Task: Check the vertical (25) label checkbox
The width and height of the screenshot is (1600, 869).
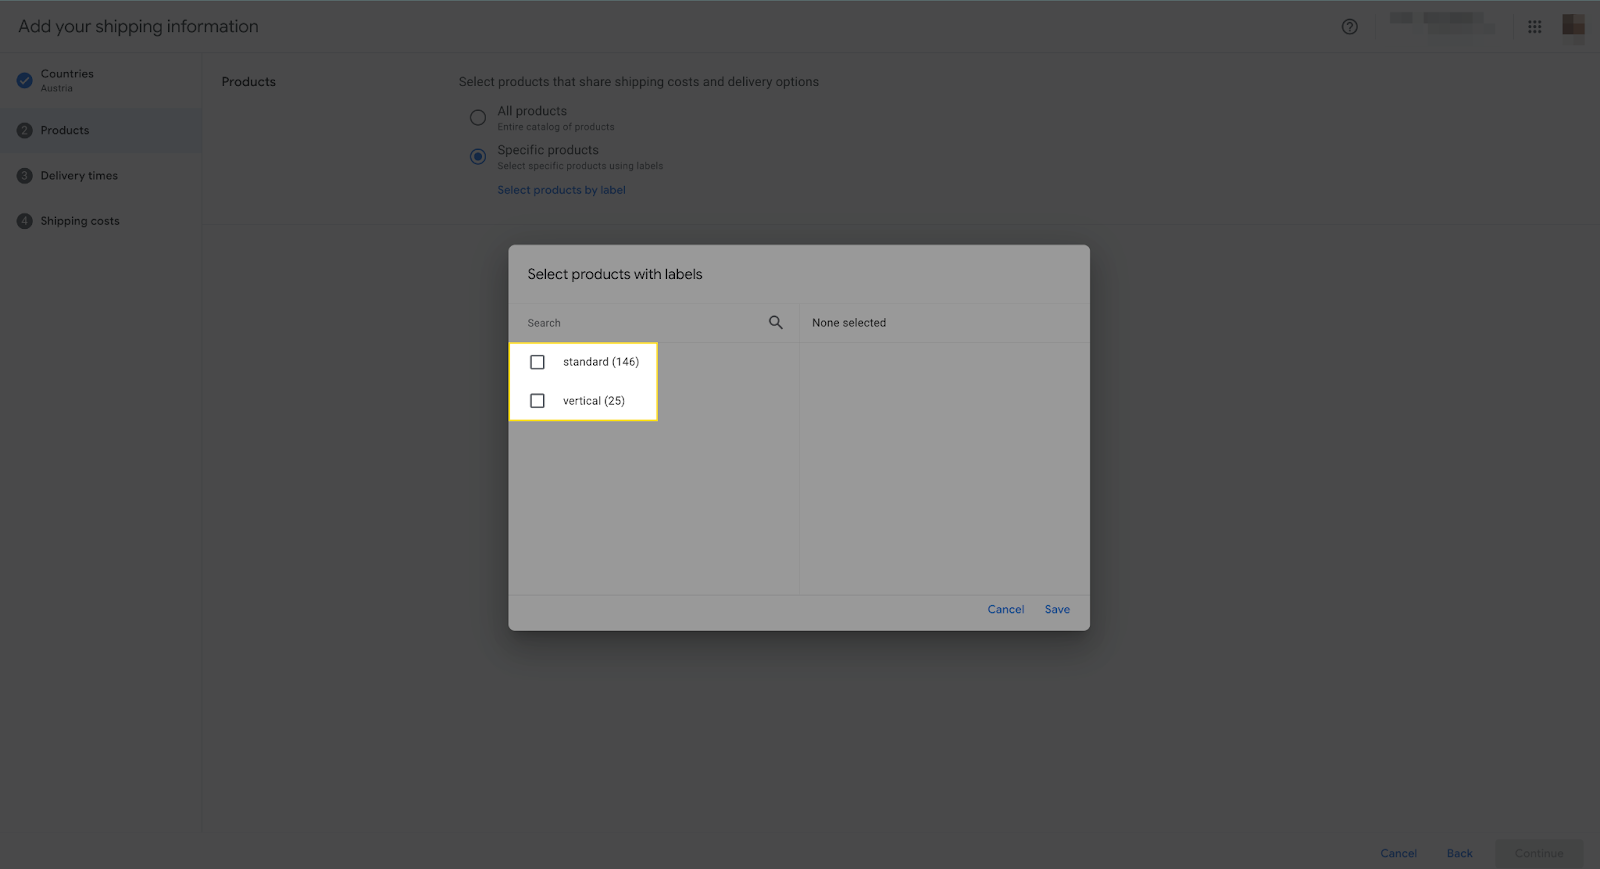Action: (537, 401)
